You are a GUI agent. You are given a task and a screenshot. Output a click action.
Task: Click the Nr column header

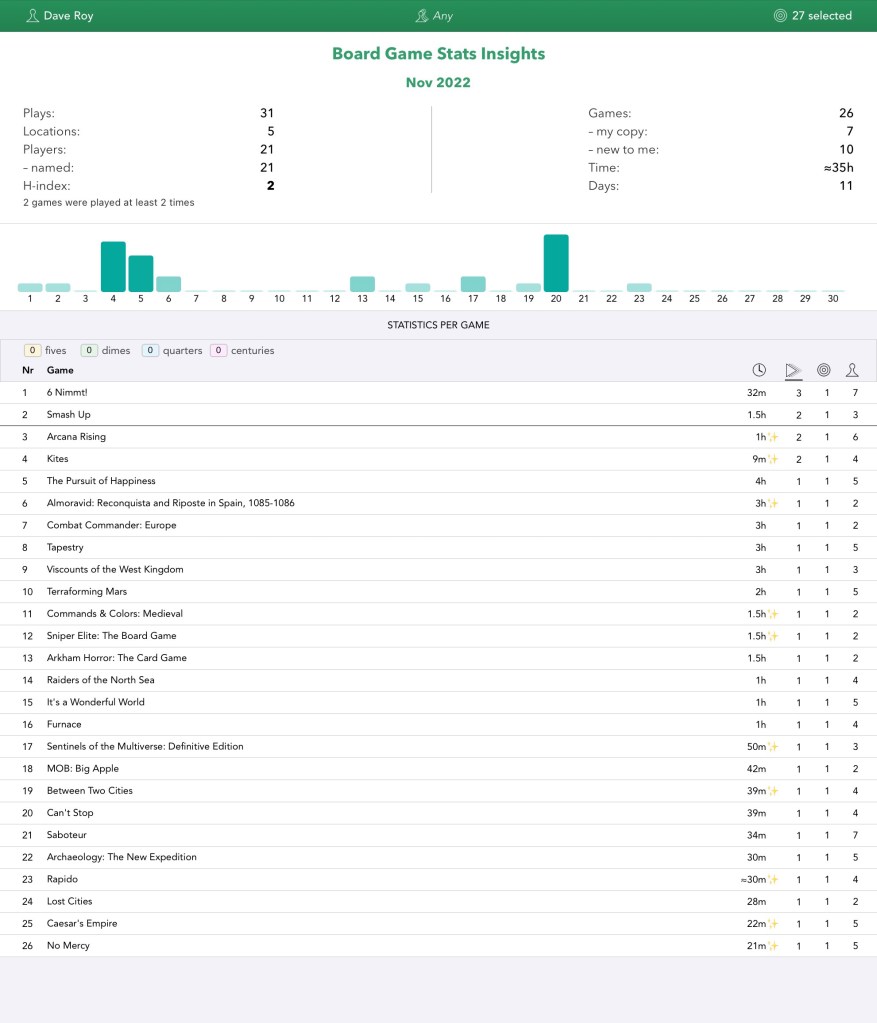tap(27, 370)
